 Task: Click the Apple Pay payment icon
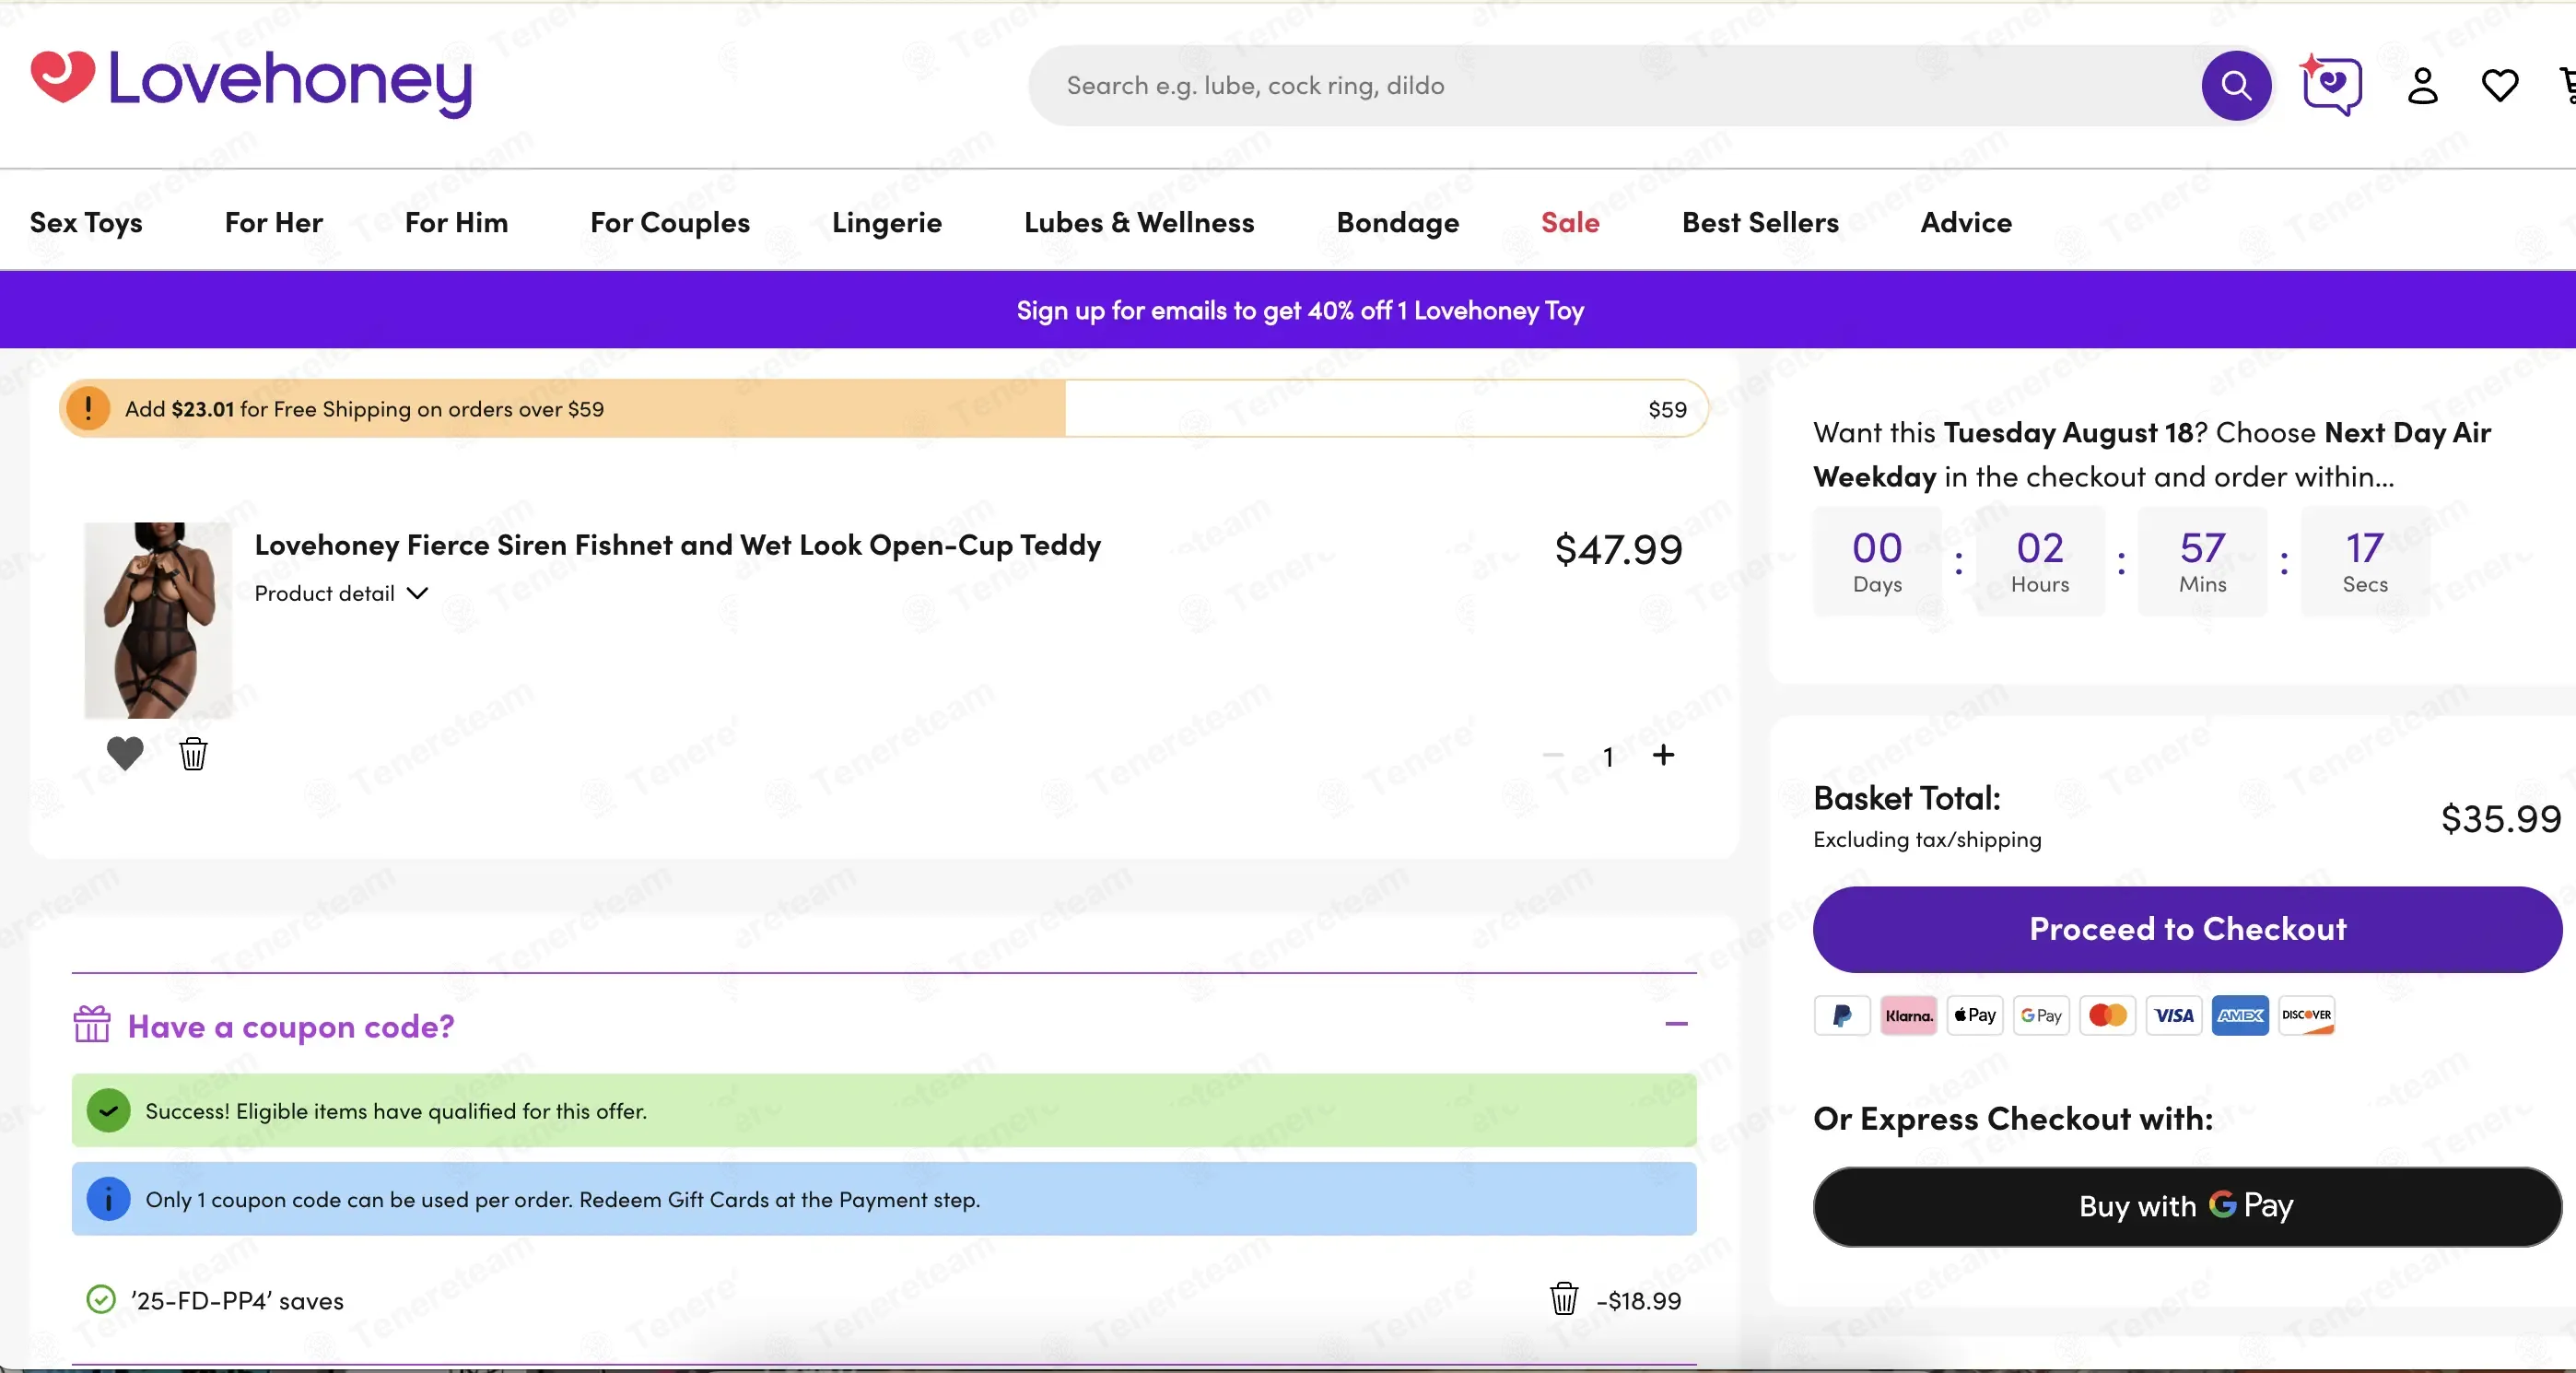point(1975,1015)
